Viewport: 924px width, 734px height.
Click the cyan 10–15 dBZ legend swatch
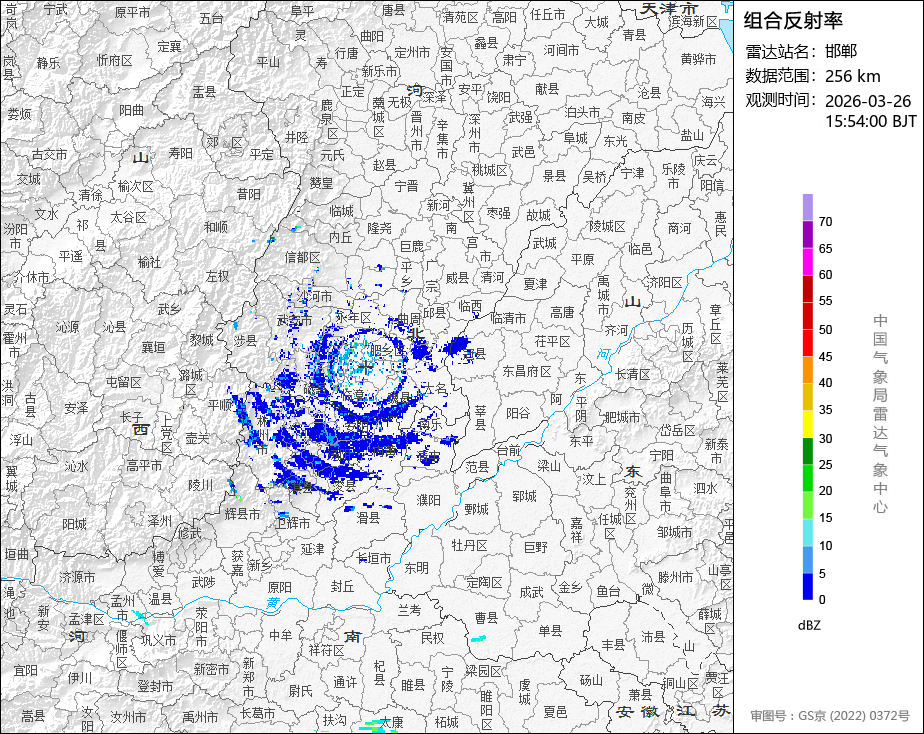coord(807,532)
